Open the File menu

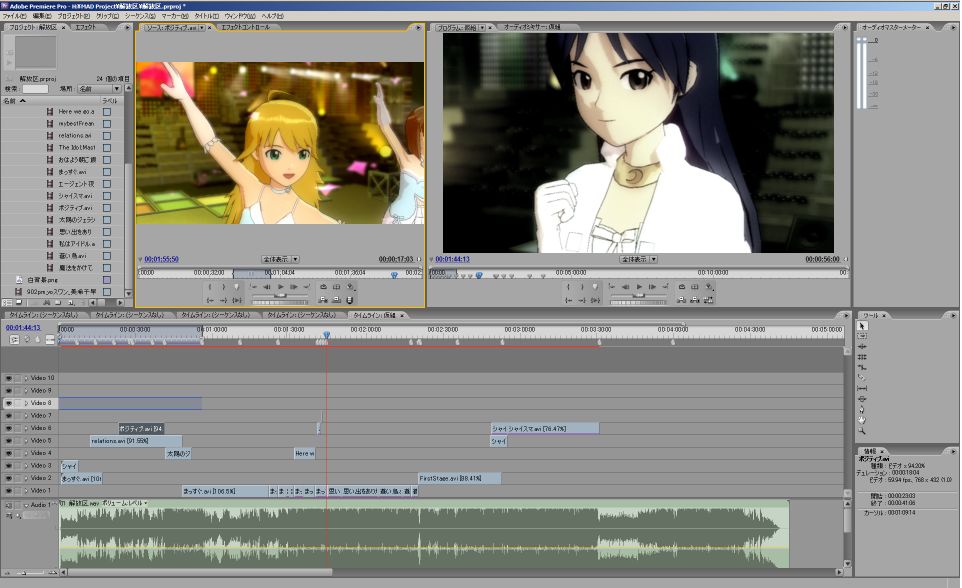click(x=15, y=16)
